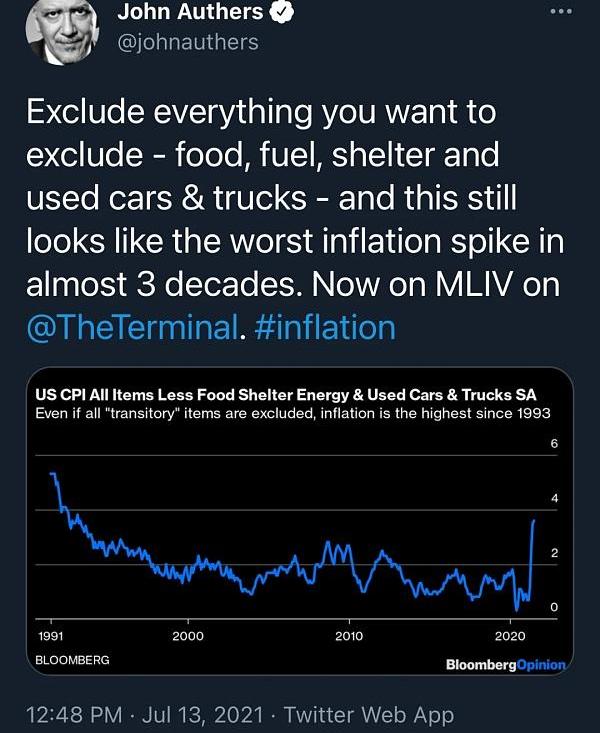The height and width of the screenshot is (733, 600).
Task: Click the chart subtitle about transitory items
Action: [x=293, y=413]
